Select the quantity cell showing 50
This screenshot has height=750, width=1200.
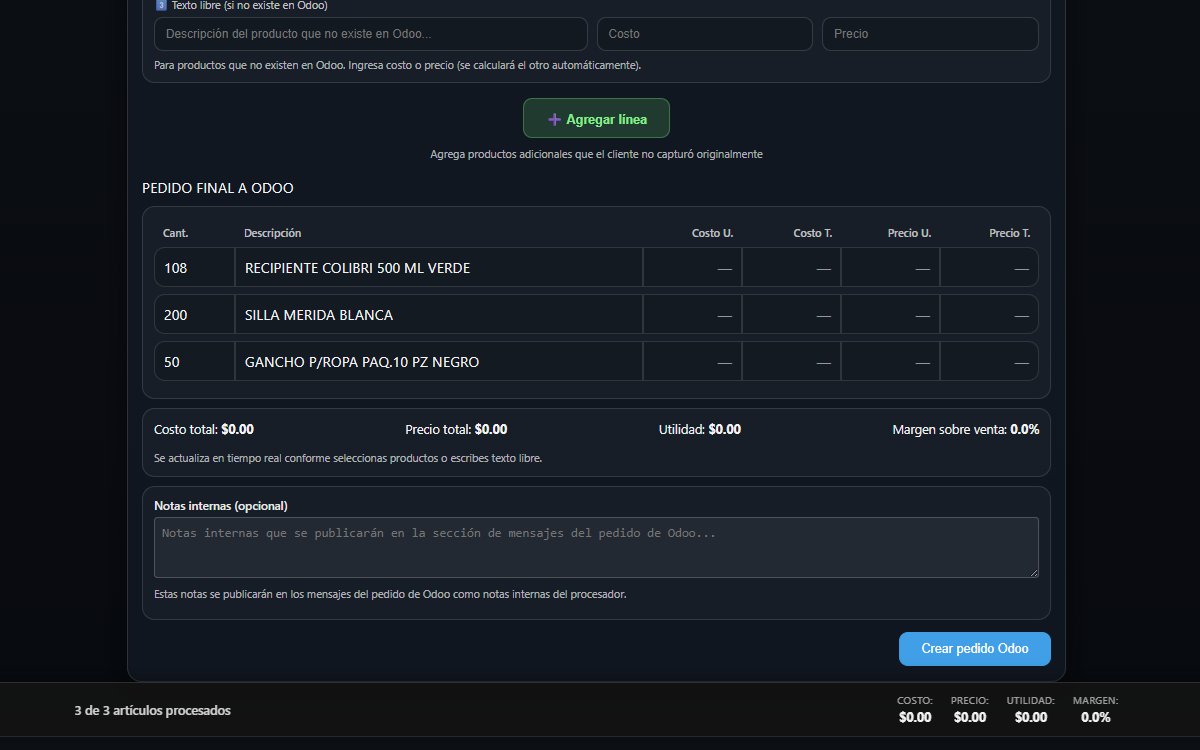coord(194,362)
